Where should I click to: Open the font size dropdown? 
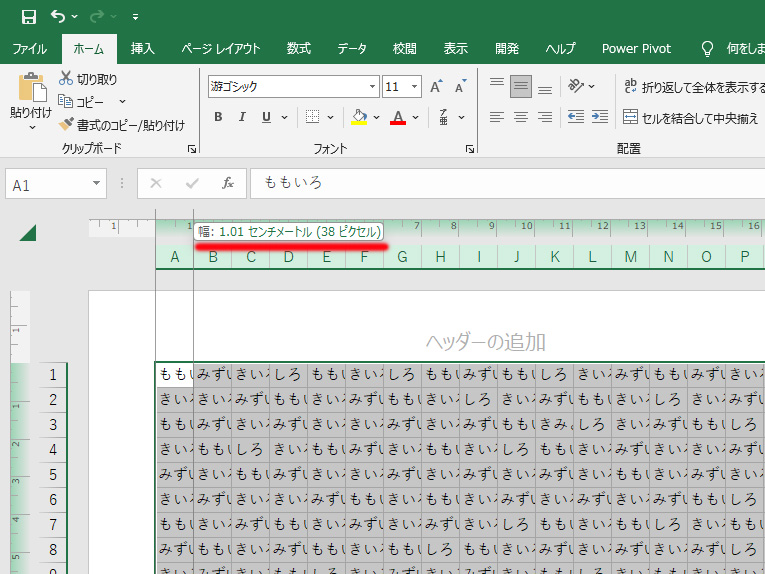click(x=414, y=87)
